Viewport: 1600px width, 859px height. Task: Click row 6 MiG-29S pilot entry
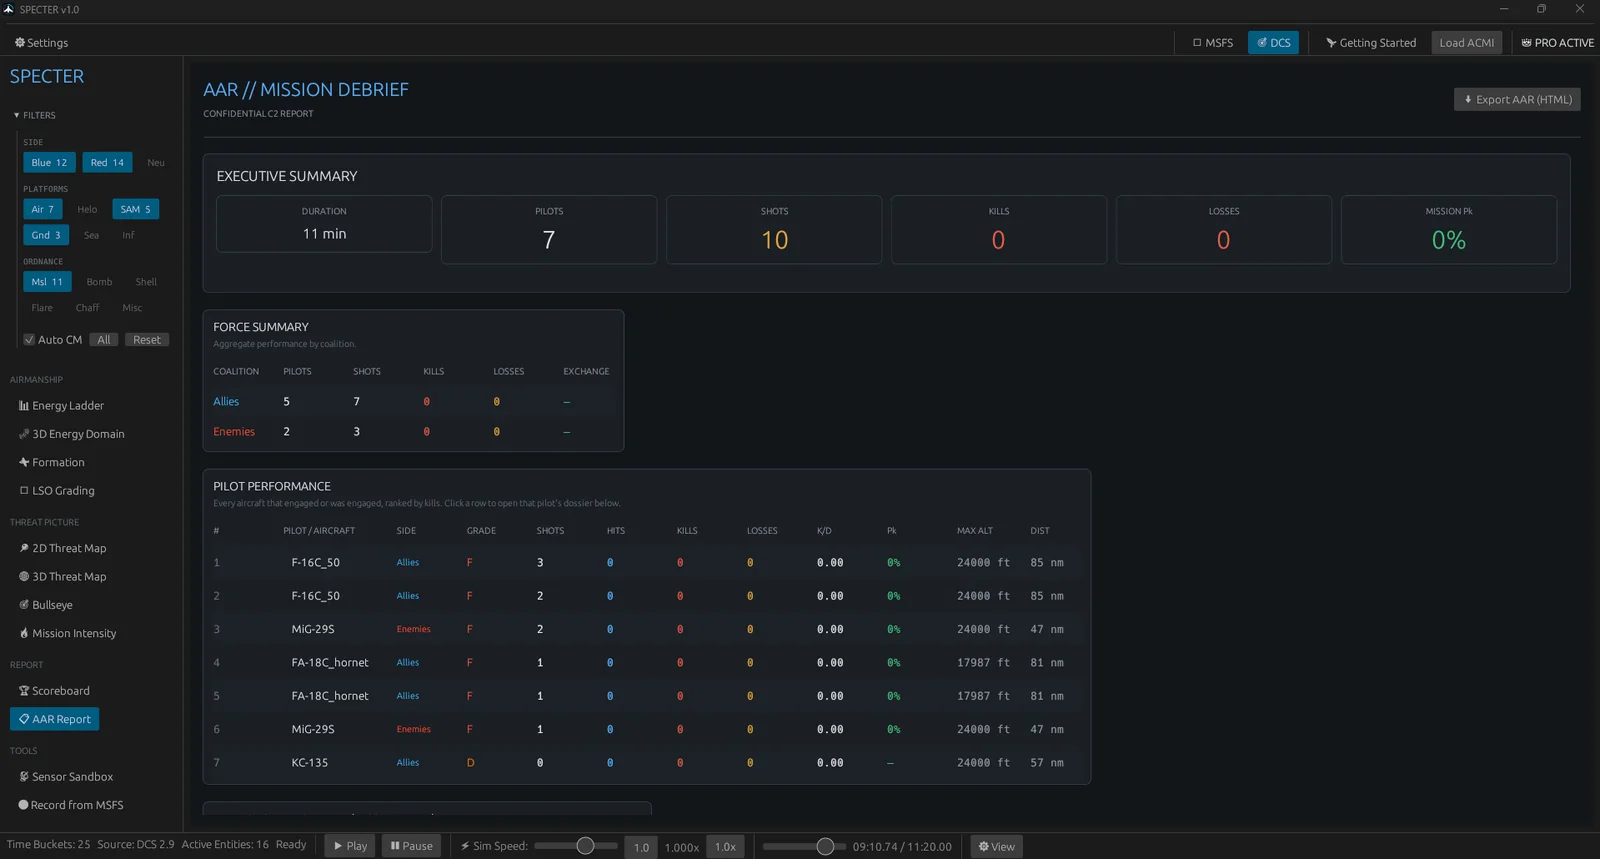pos(646,730)
